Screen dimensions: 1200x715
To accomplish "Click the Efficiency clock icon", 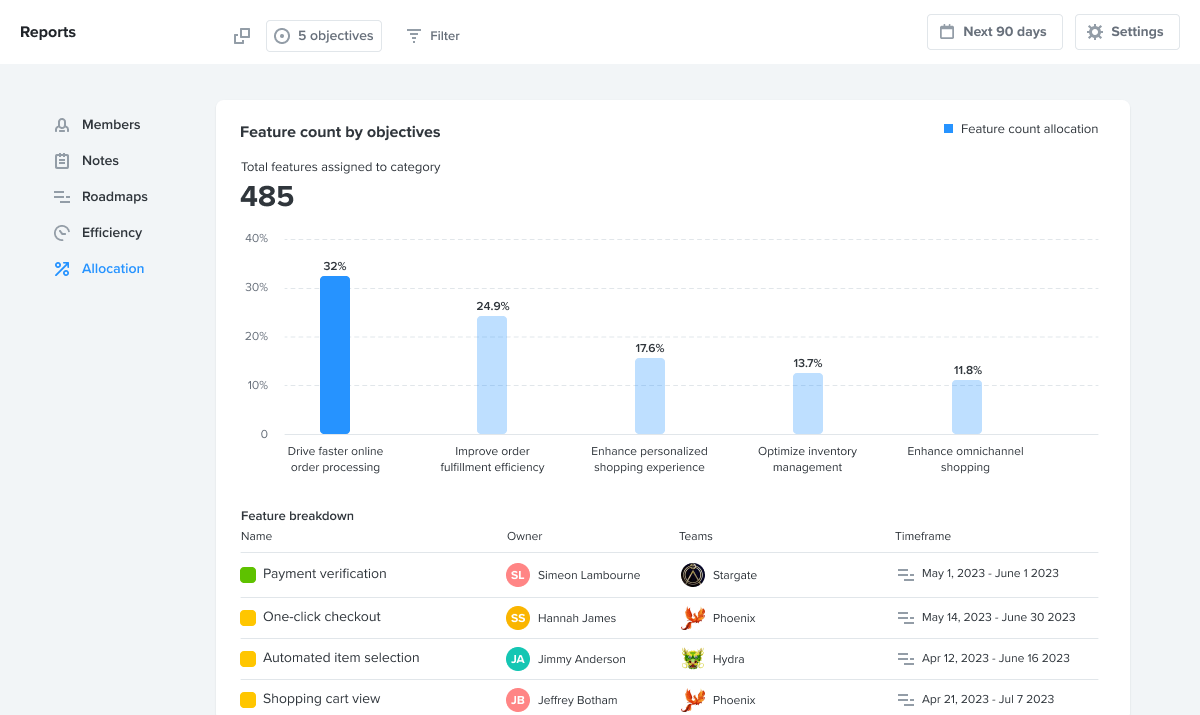I will point(61,232).
